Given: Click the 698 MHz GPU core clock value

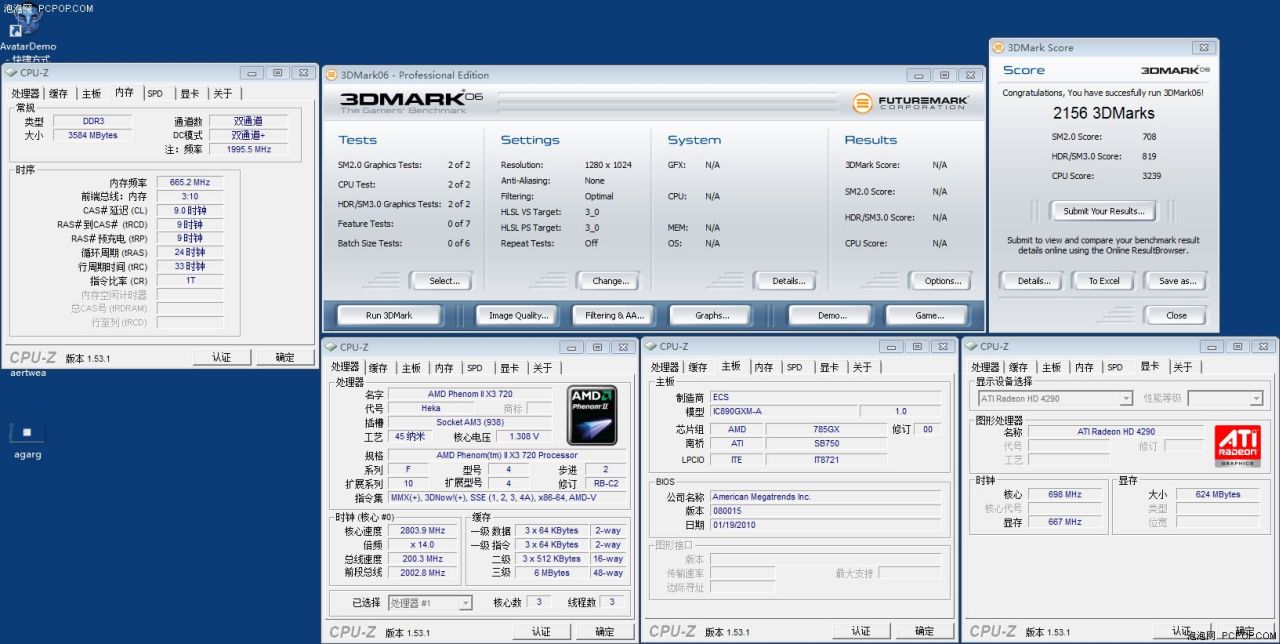Looking at the screenshot, I should tap(1065, 494).
